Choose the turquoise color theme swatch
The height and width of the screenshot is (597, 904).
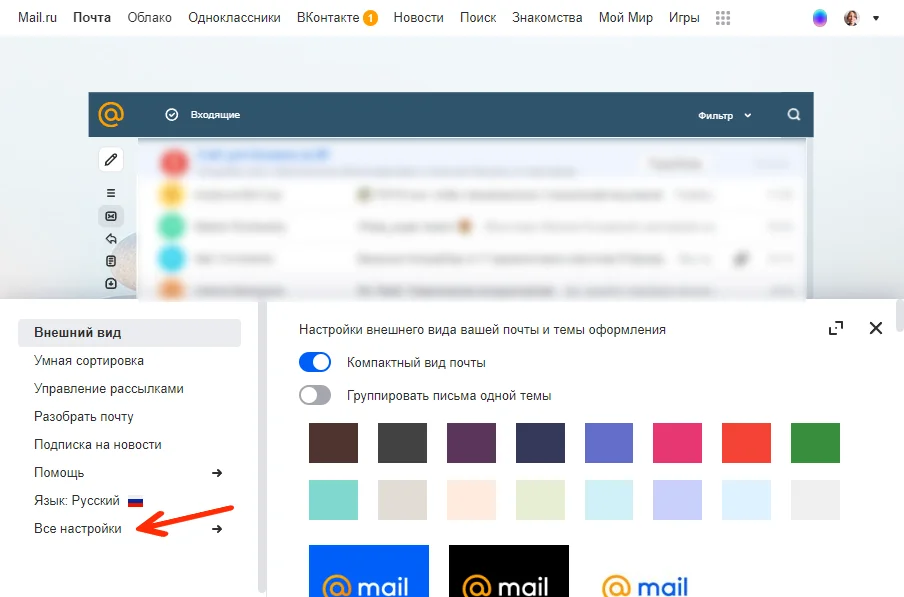333,500
